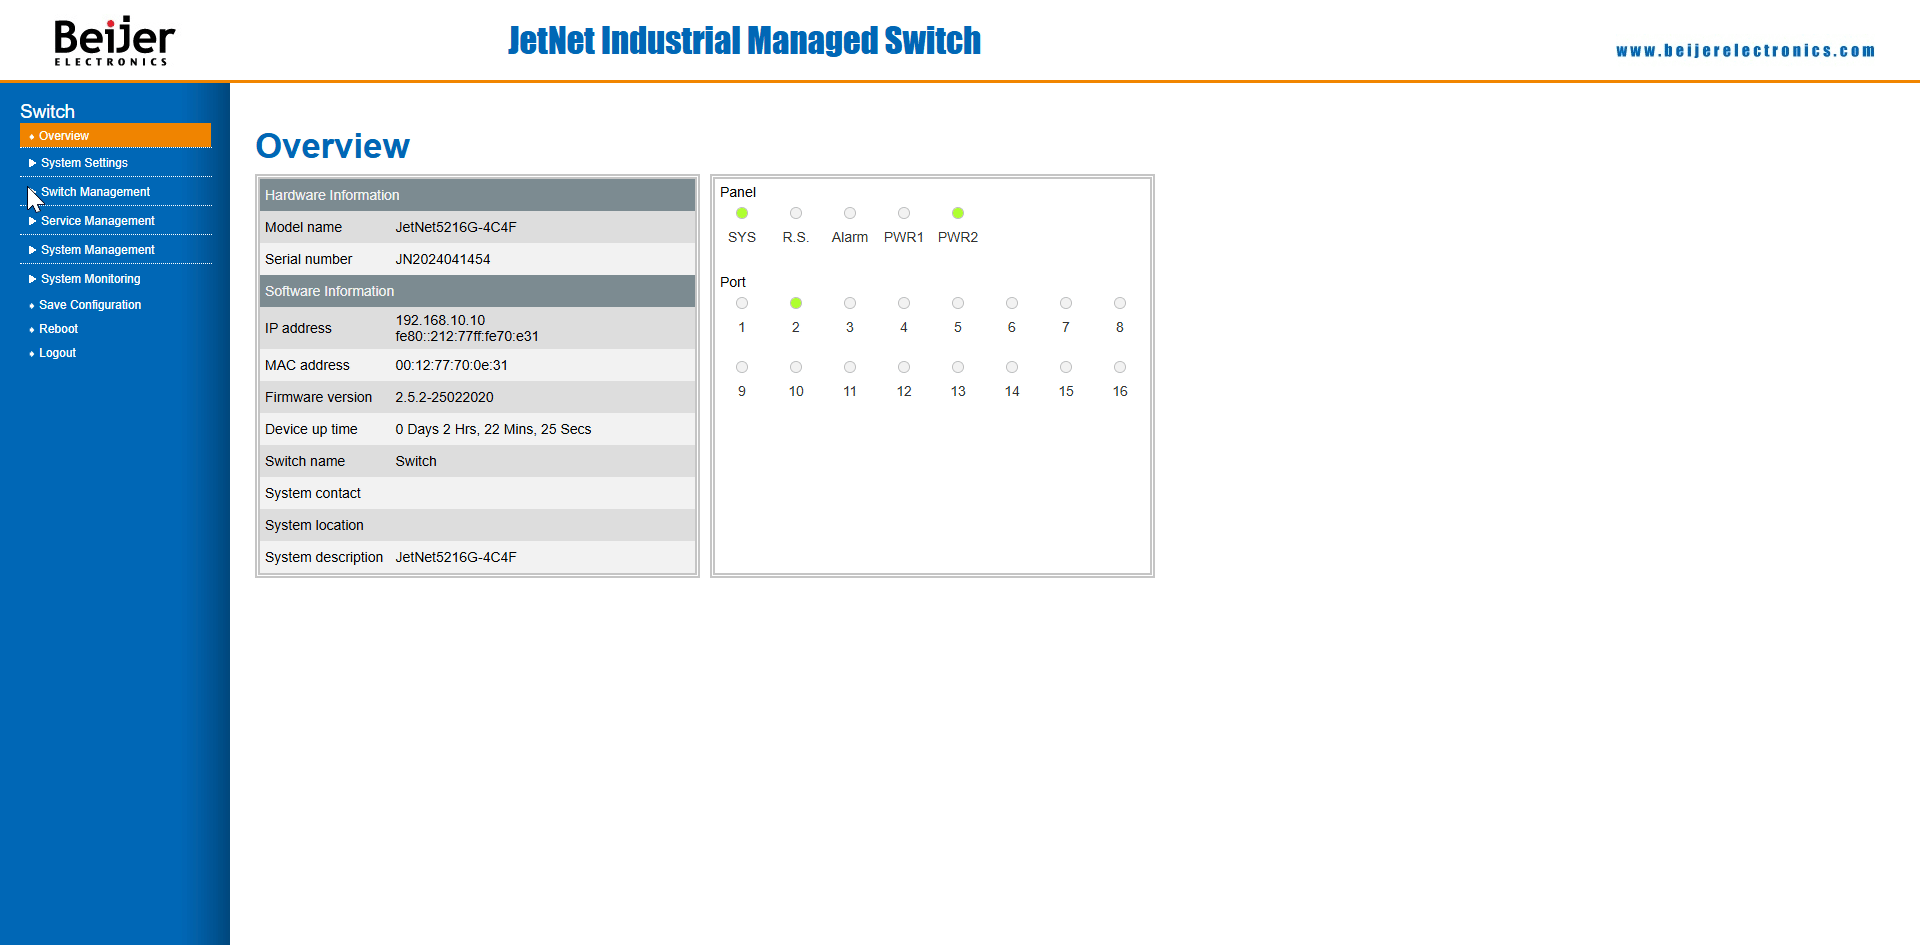The width and height of the screenshot is (1920, 945).
Task: Click the IP address label
Action: point(298,328)
